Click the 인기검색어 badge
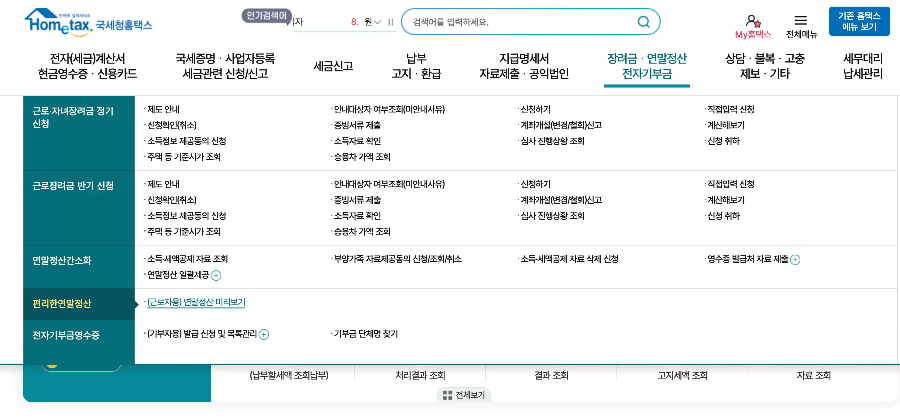Image resolution: width=900 pixels, height=419 pixels. (x=267, y=15)
